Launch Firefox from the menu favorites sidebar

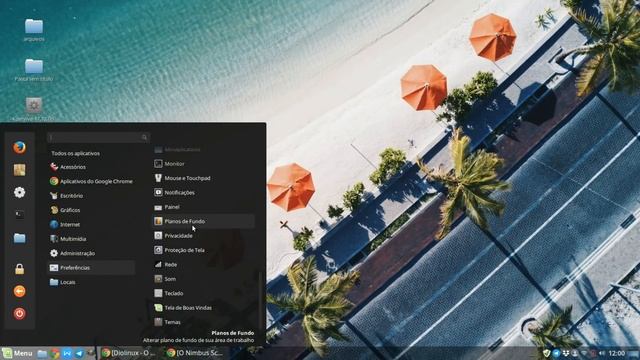pos(19,147)
